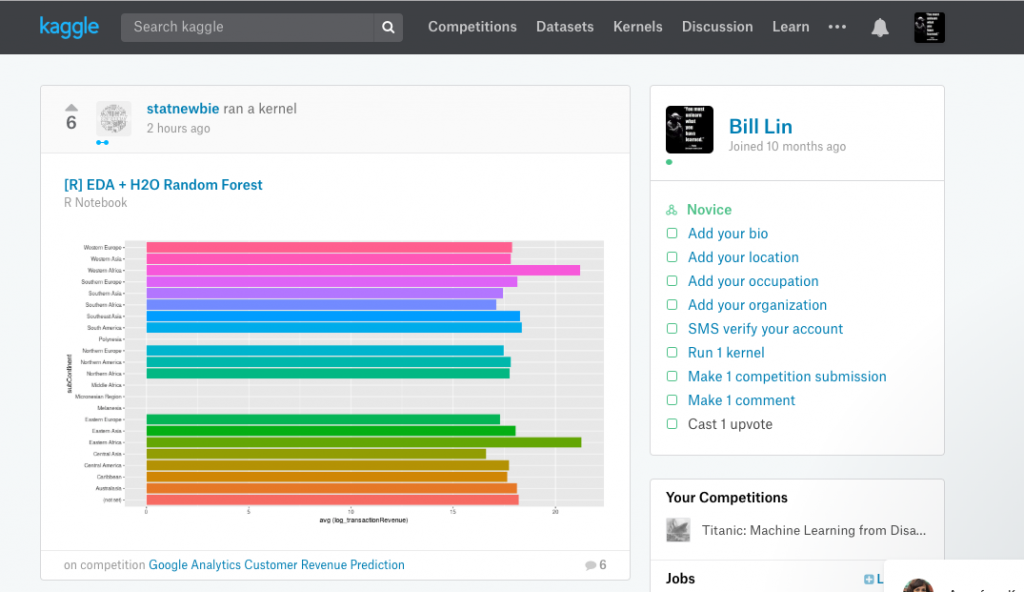Upvote the statnewbie kernel post
This screenshot has width=1024, height=592.
coord(71,107)
